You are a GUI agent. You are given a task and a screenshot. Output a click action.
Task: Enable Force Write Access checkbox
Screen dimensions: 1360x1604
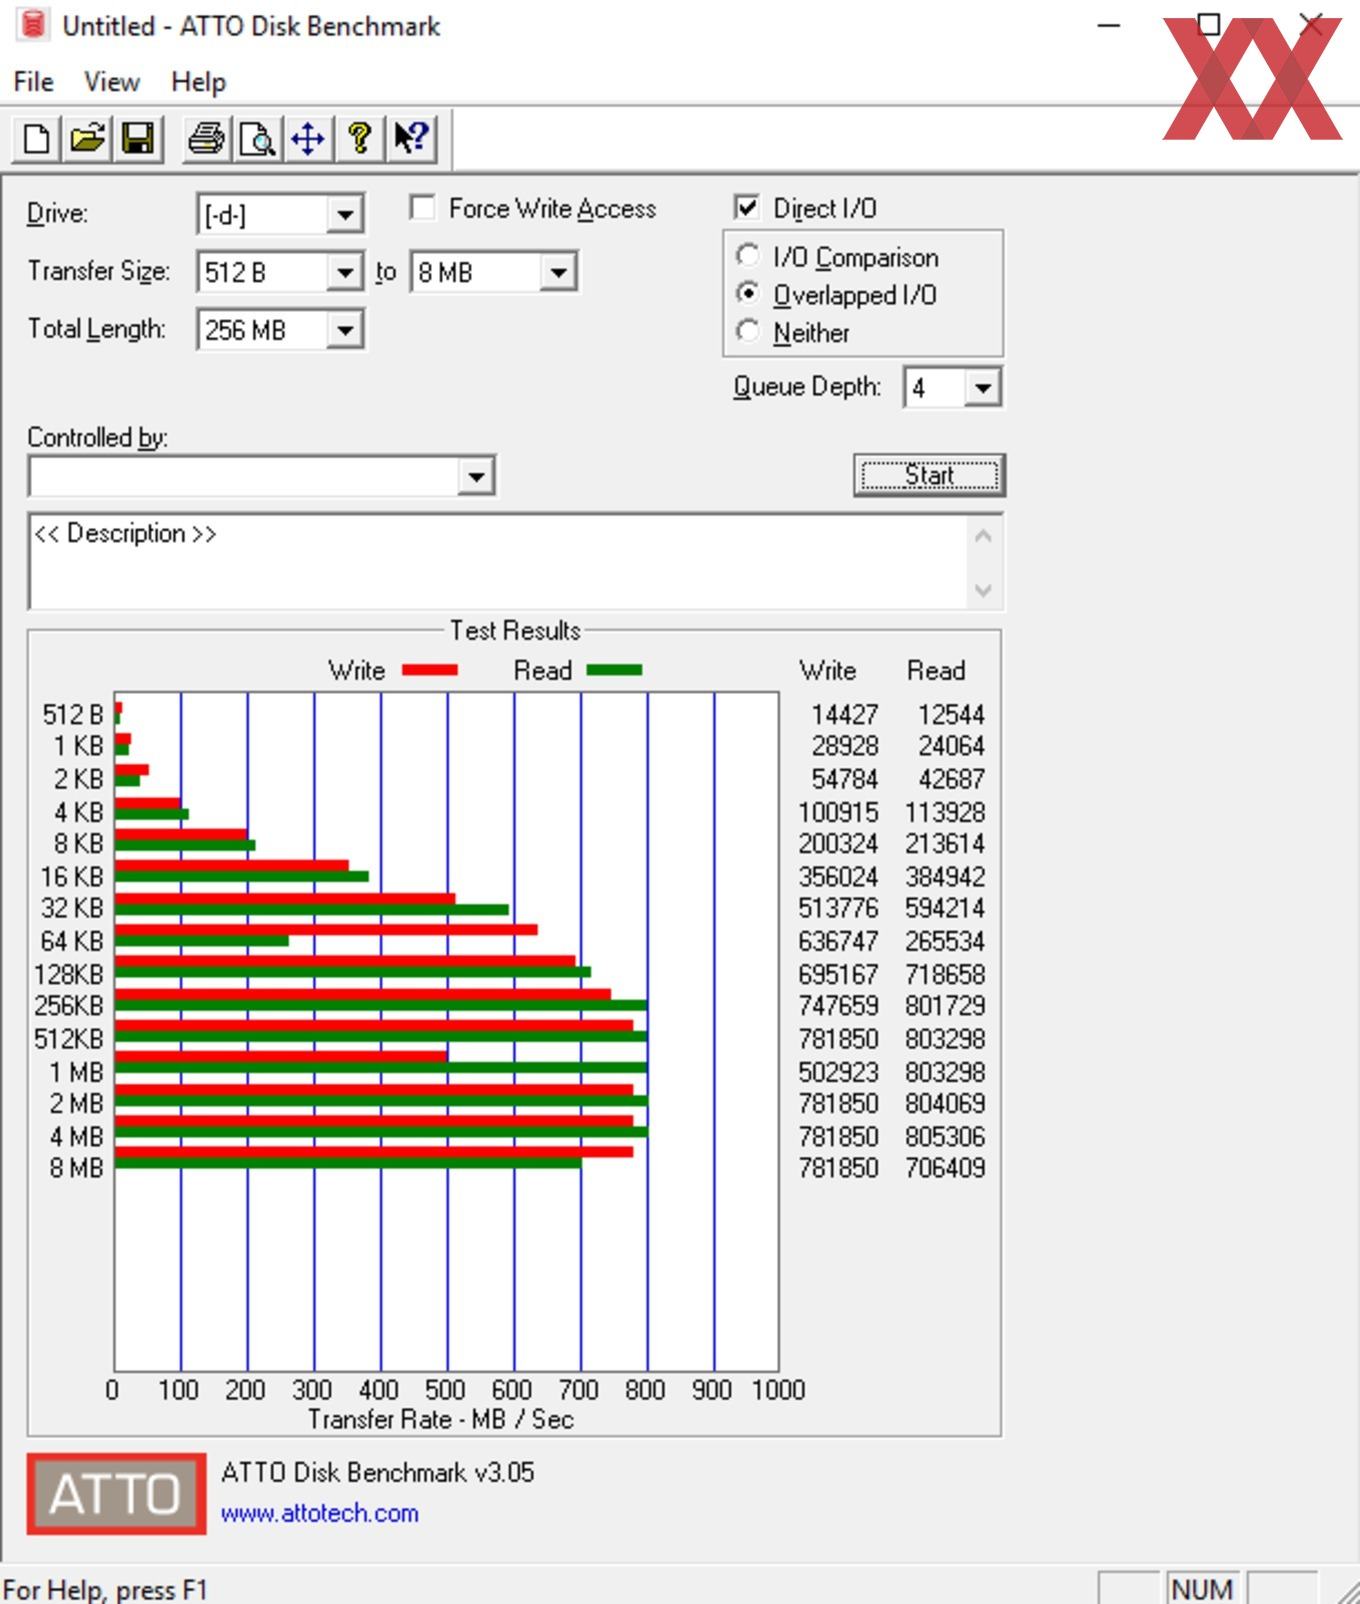[423, 208]
